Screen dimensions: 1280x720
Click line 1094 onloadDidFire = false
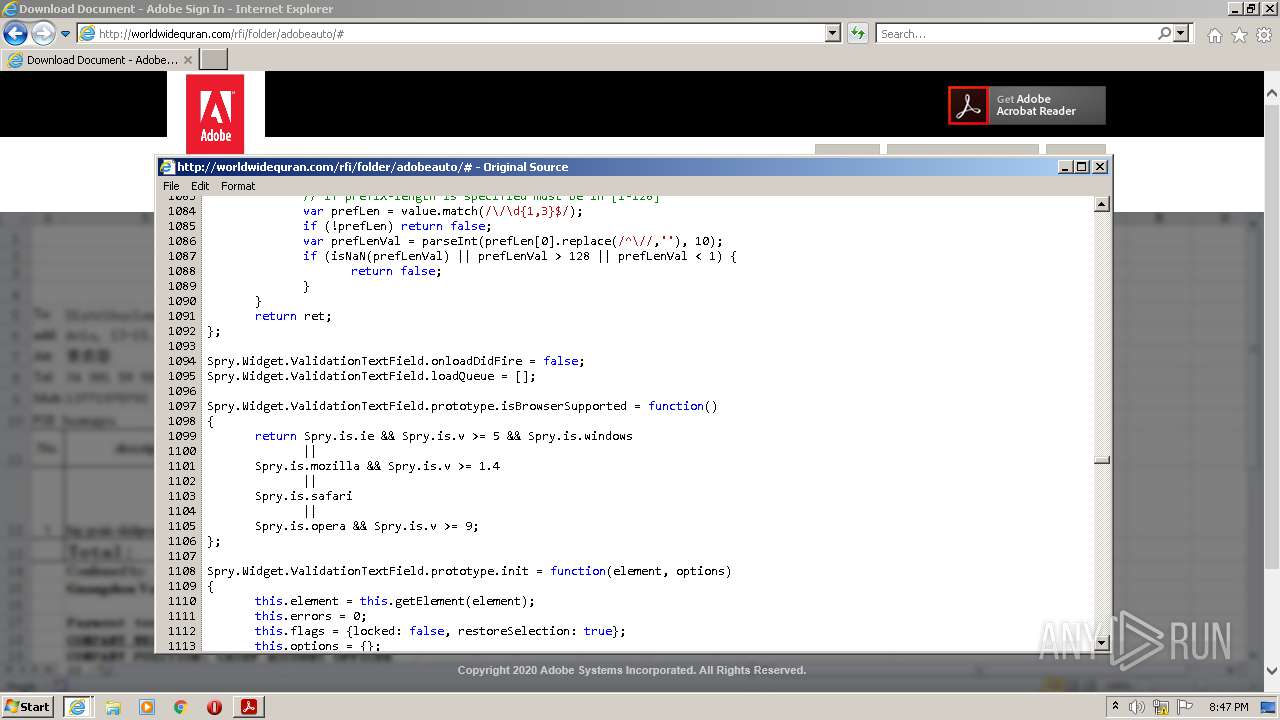coord(395,361)
